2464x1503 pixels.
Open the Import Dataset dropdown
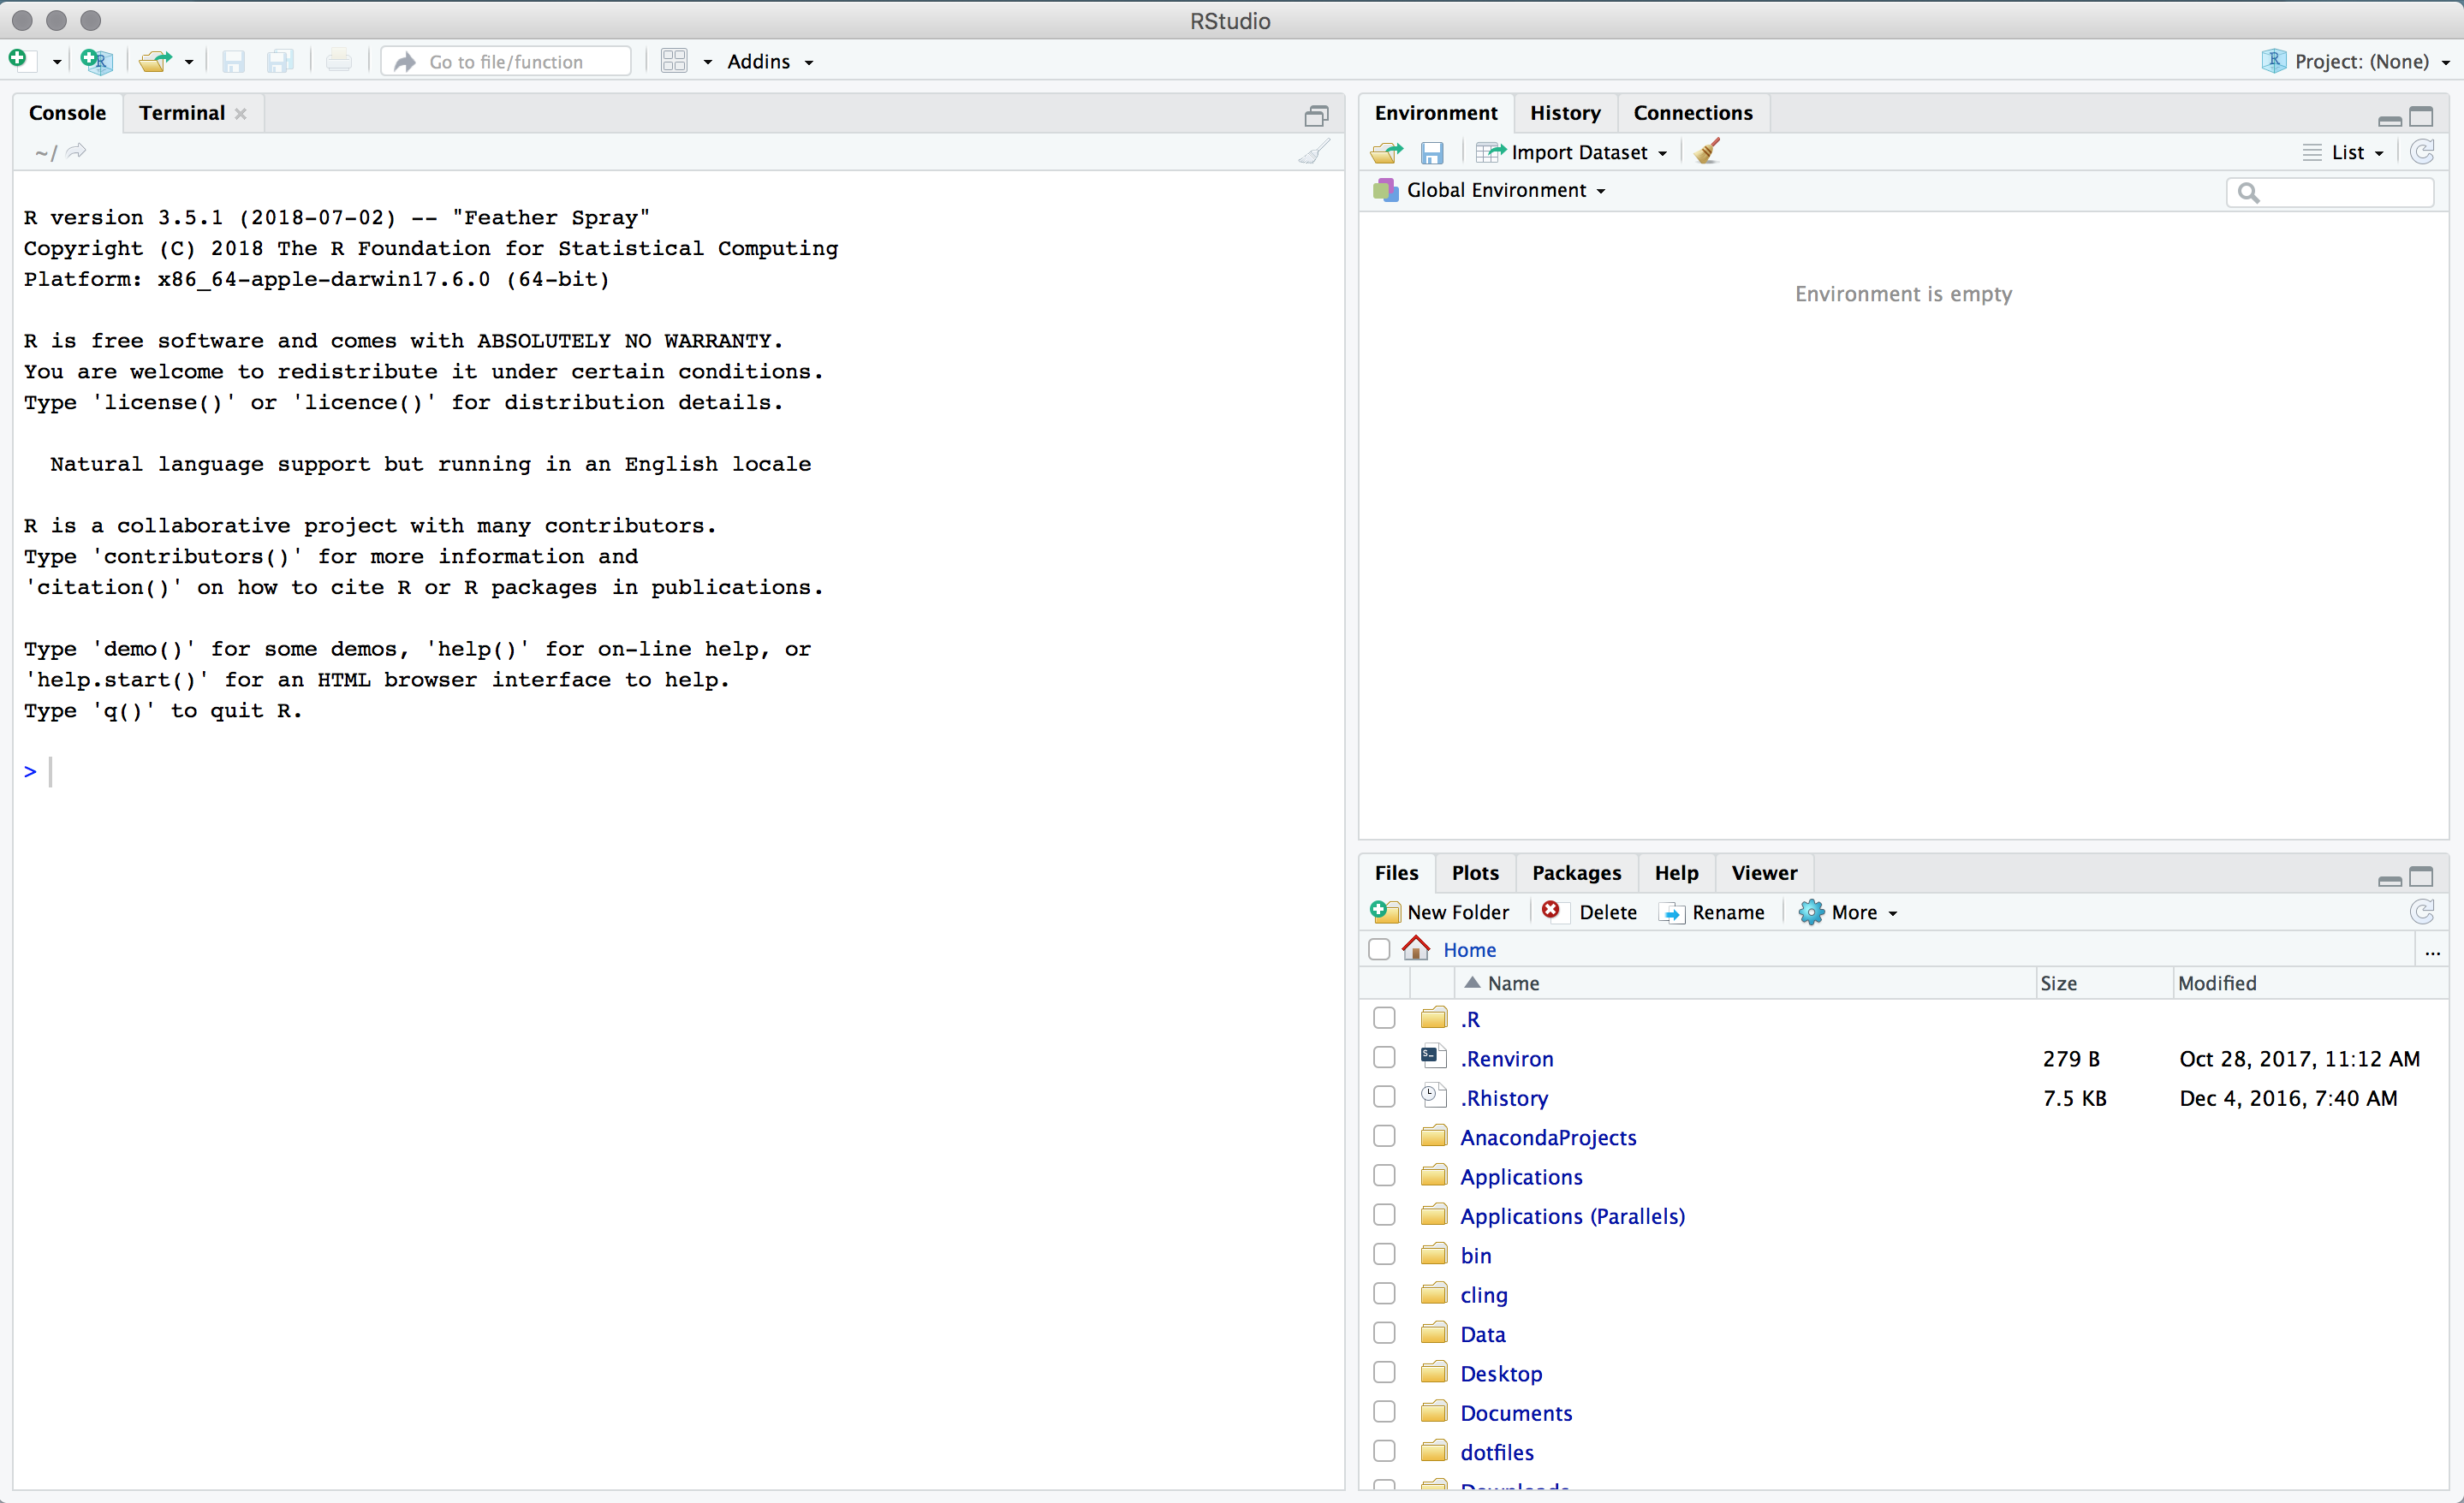[1572, 152]
